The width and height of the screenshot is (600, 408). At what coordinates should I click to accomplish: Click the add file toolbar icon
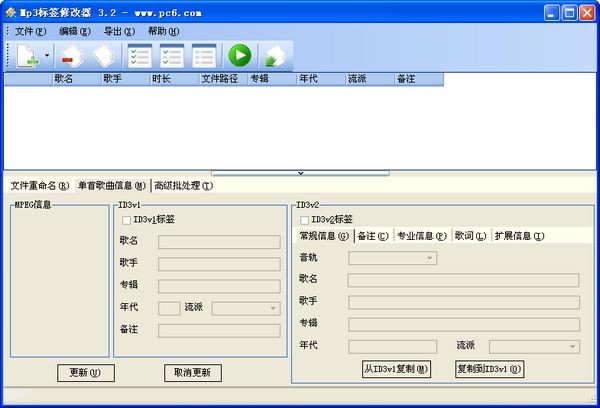pos(28,56)
